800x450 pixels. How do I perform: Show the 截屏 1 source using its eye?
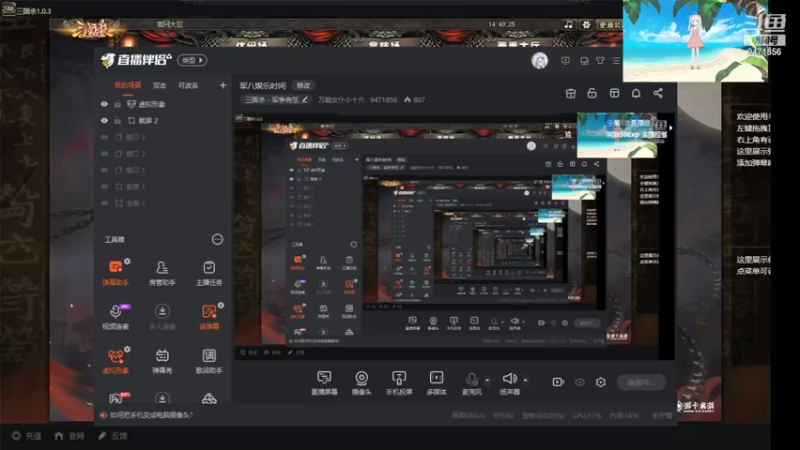click(x=104, y=187)
